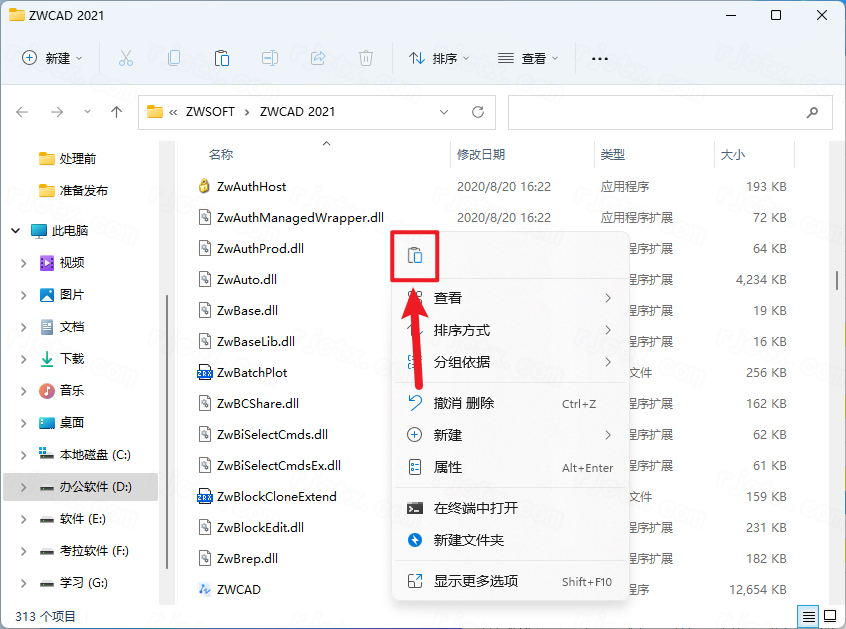Select 新建文件夹 in context menu
This screenshot has width=846, height=629.
468,540
